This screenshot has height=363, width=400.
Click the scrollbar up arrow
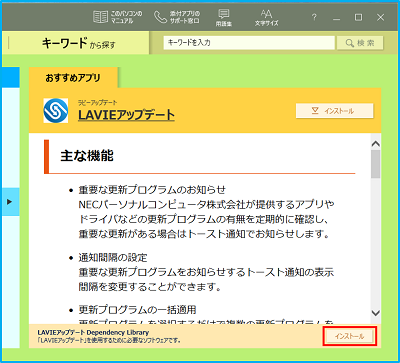[376, 144]
